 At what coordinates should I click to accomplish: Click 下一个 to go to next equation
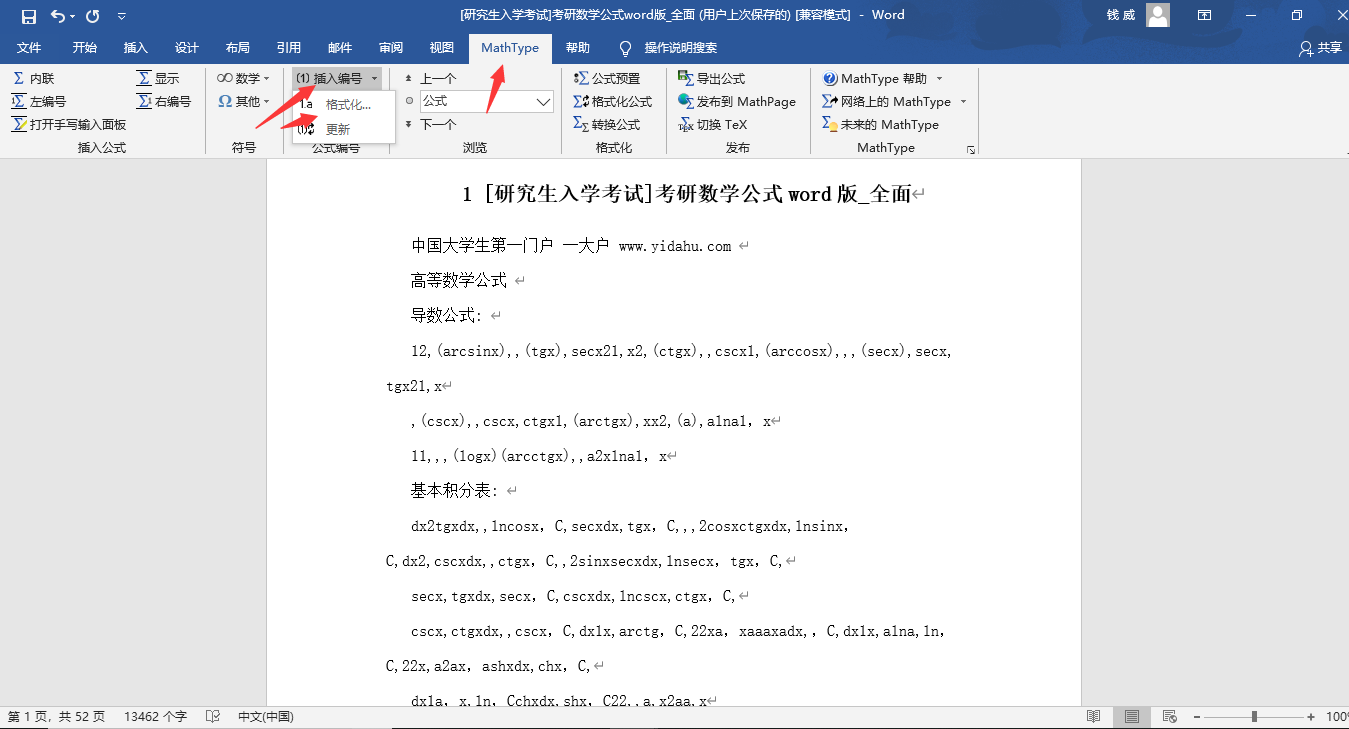[x=435, y=124]
